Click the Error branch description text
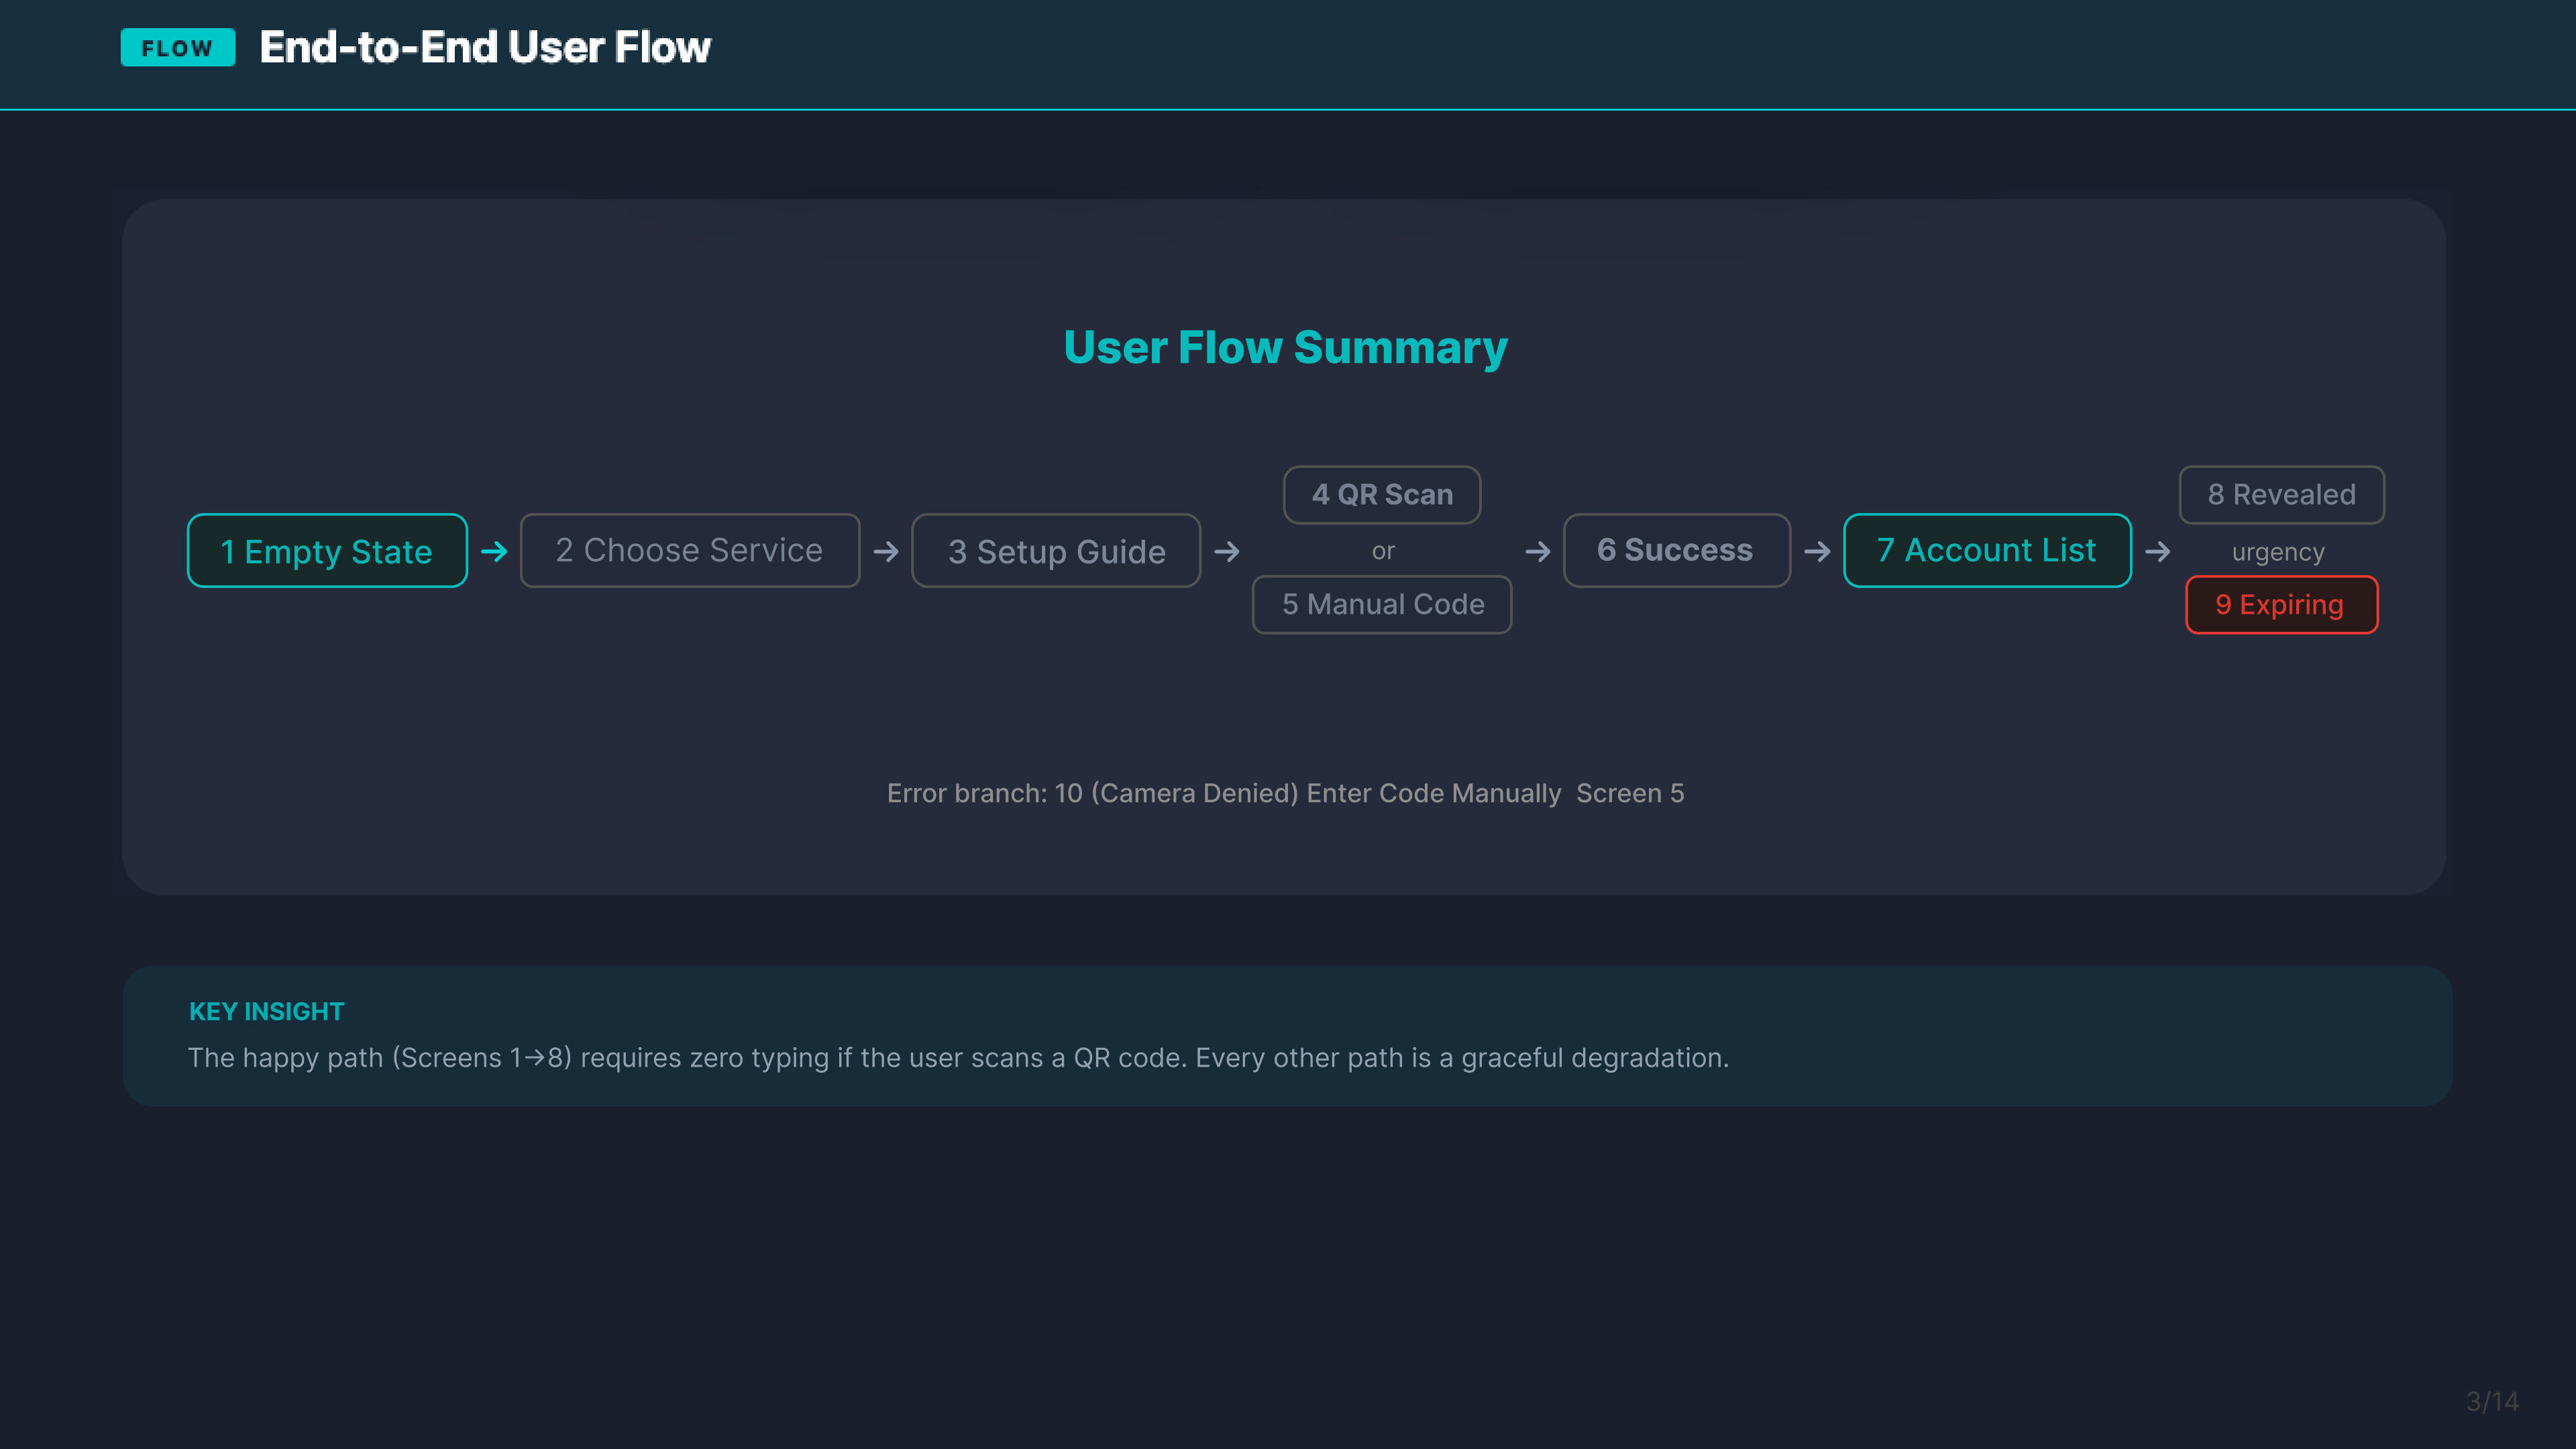This screenshot has height=1449, width=2576. [1285, 793]
